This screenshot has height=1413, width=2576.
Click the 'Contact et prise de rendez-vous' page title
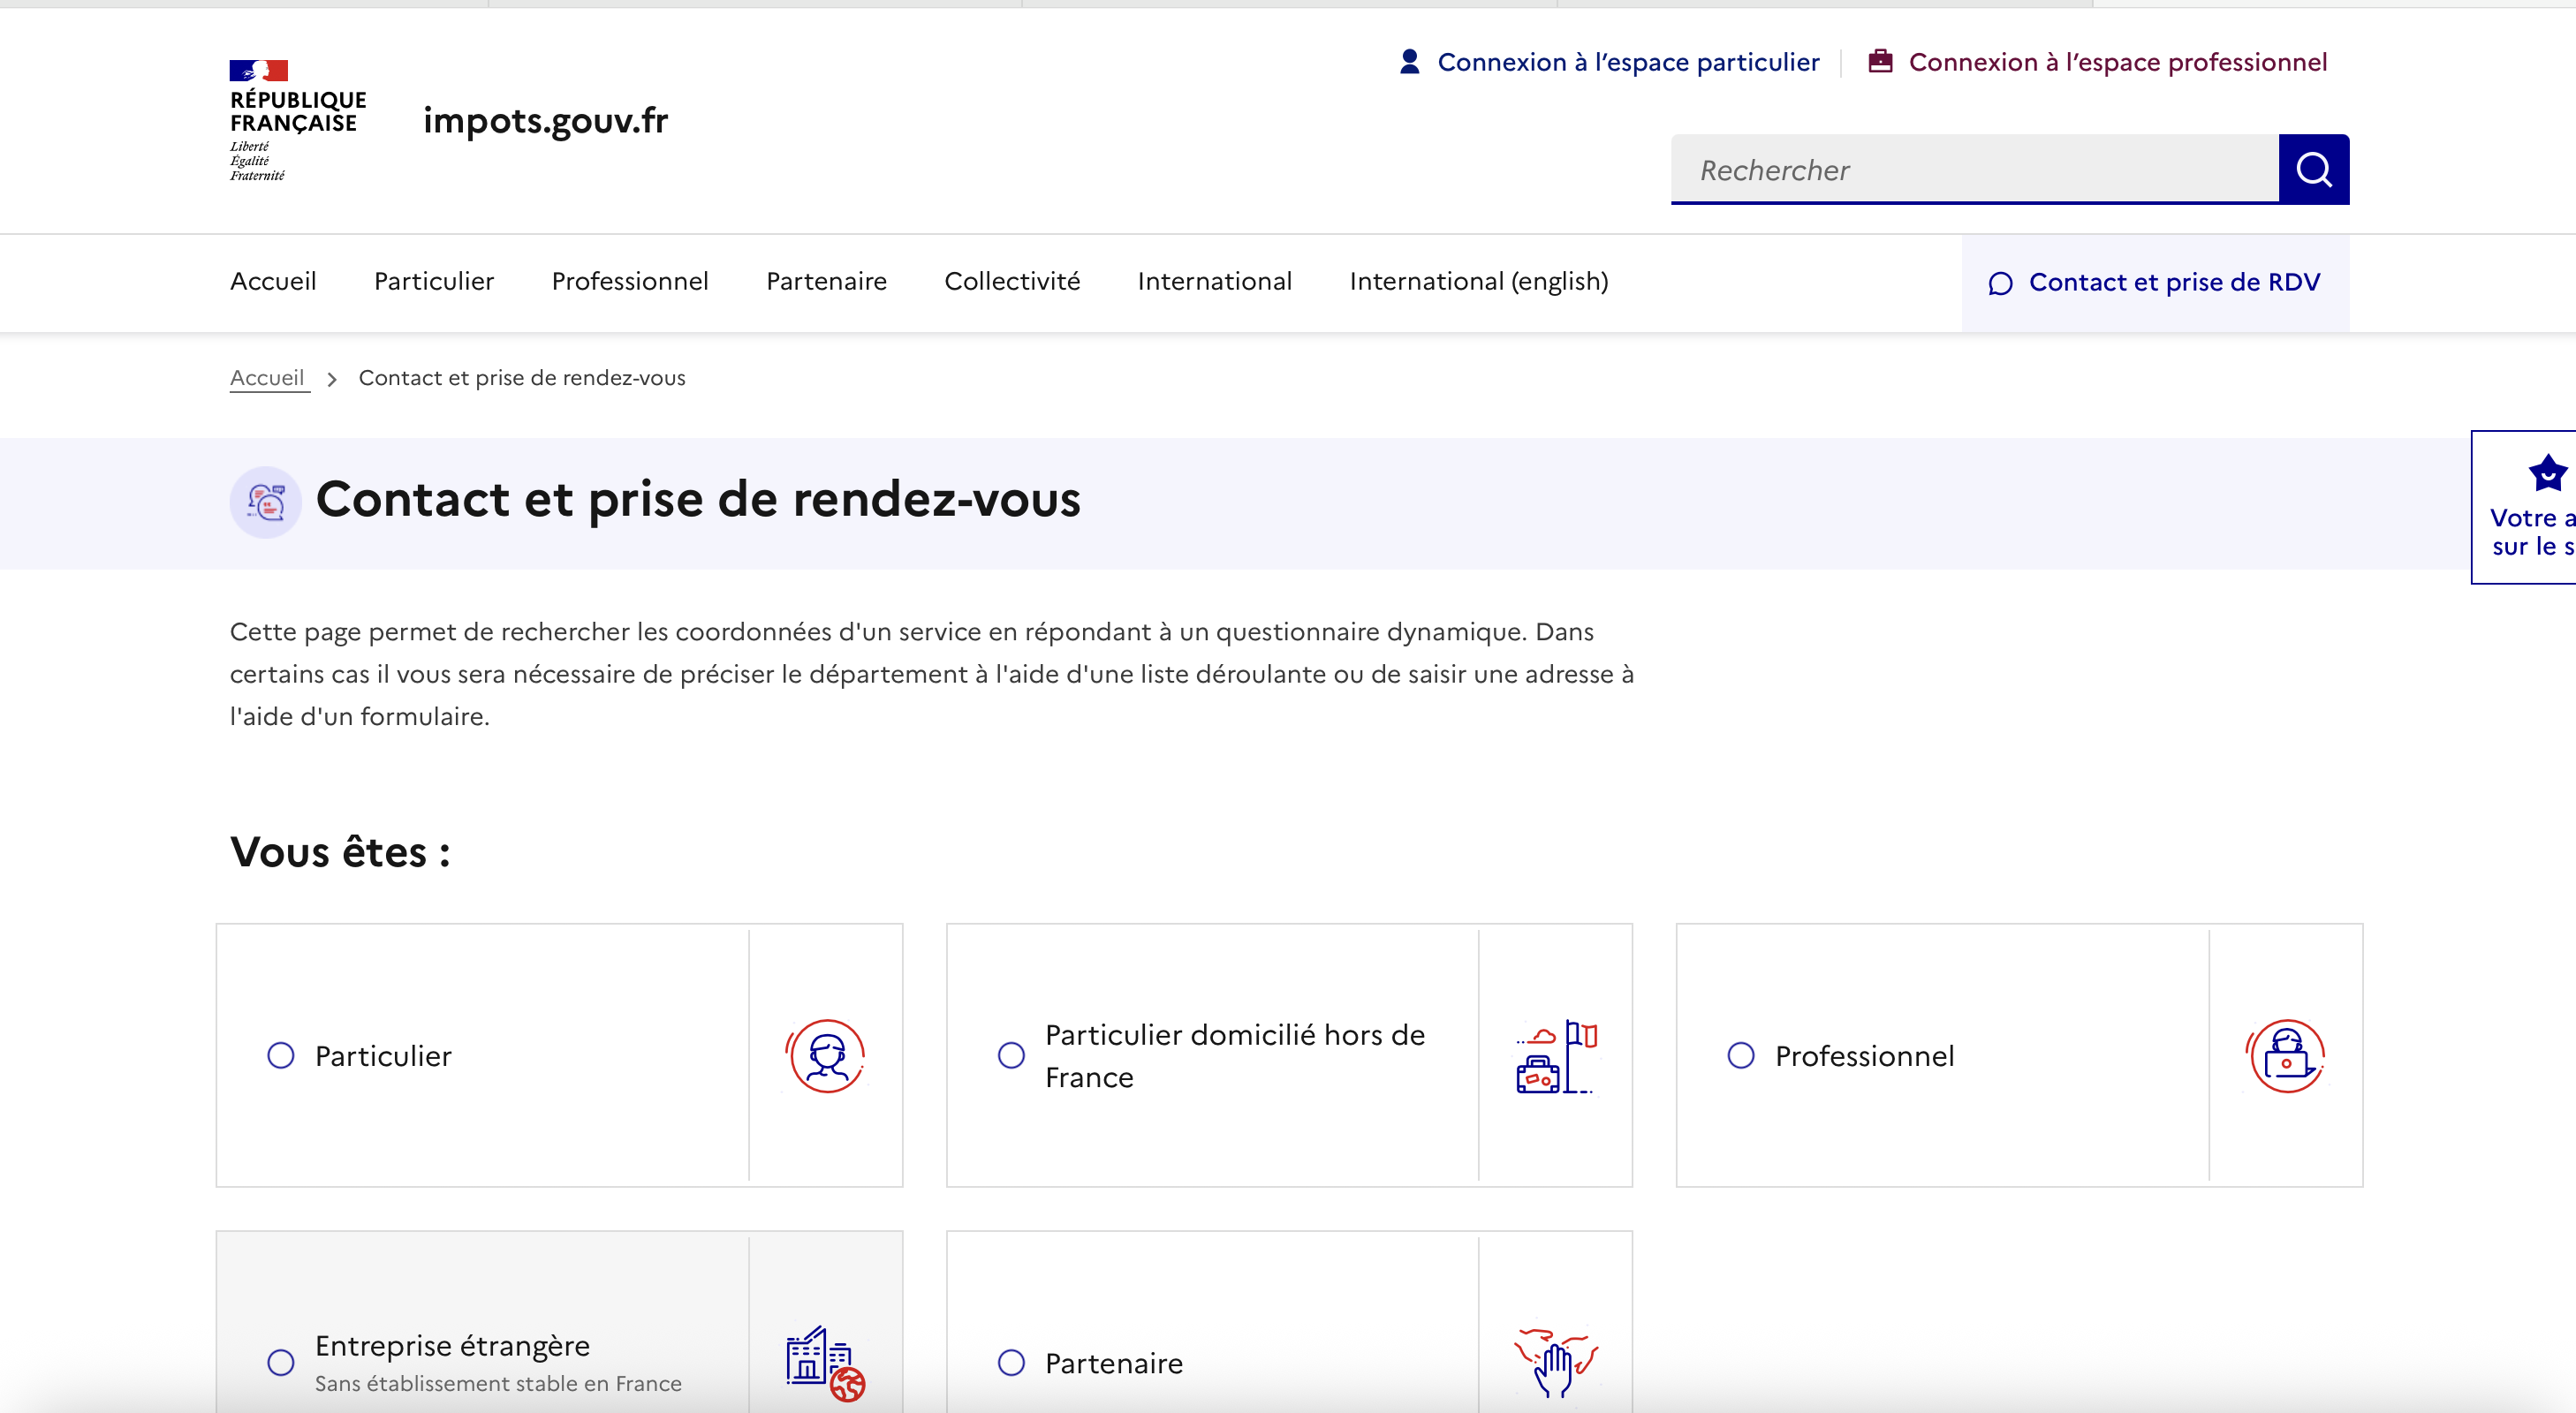pyautogui.click(x=698, y=499)
